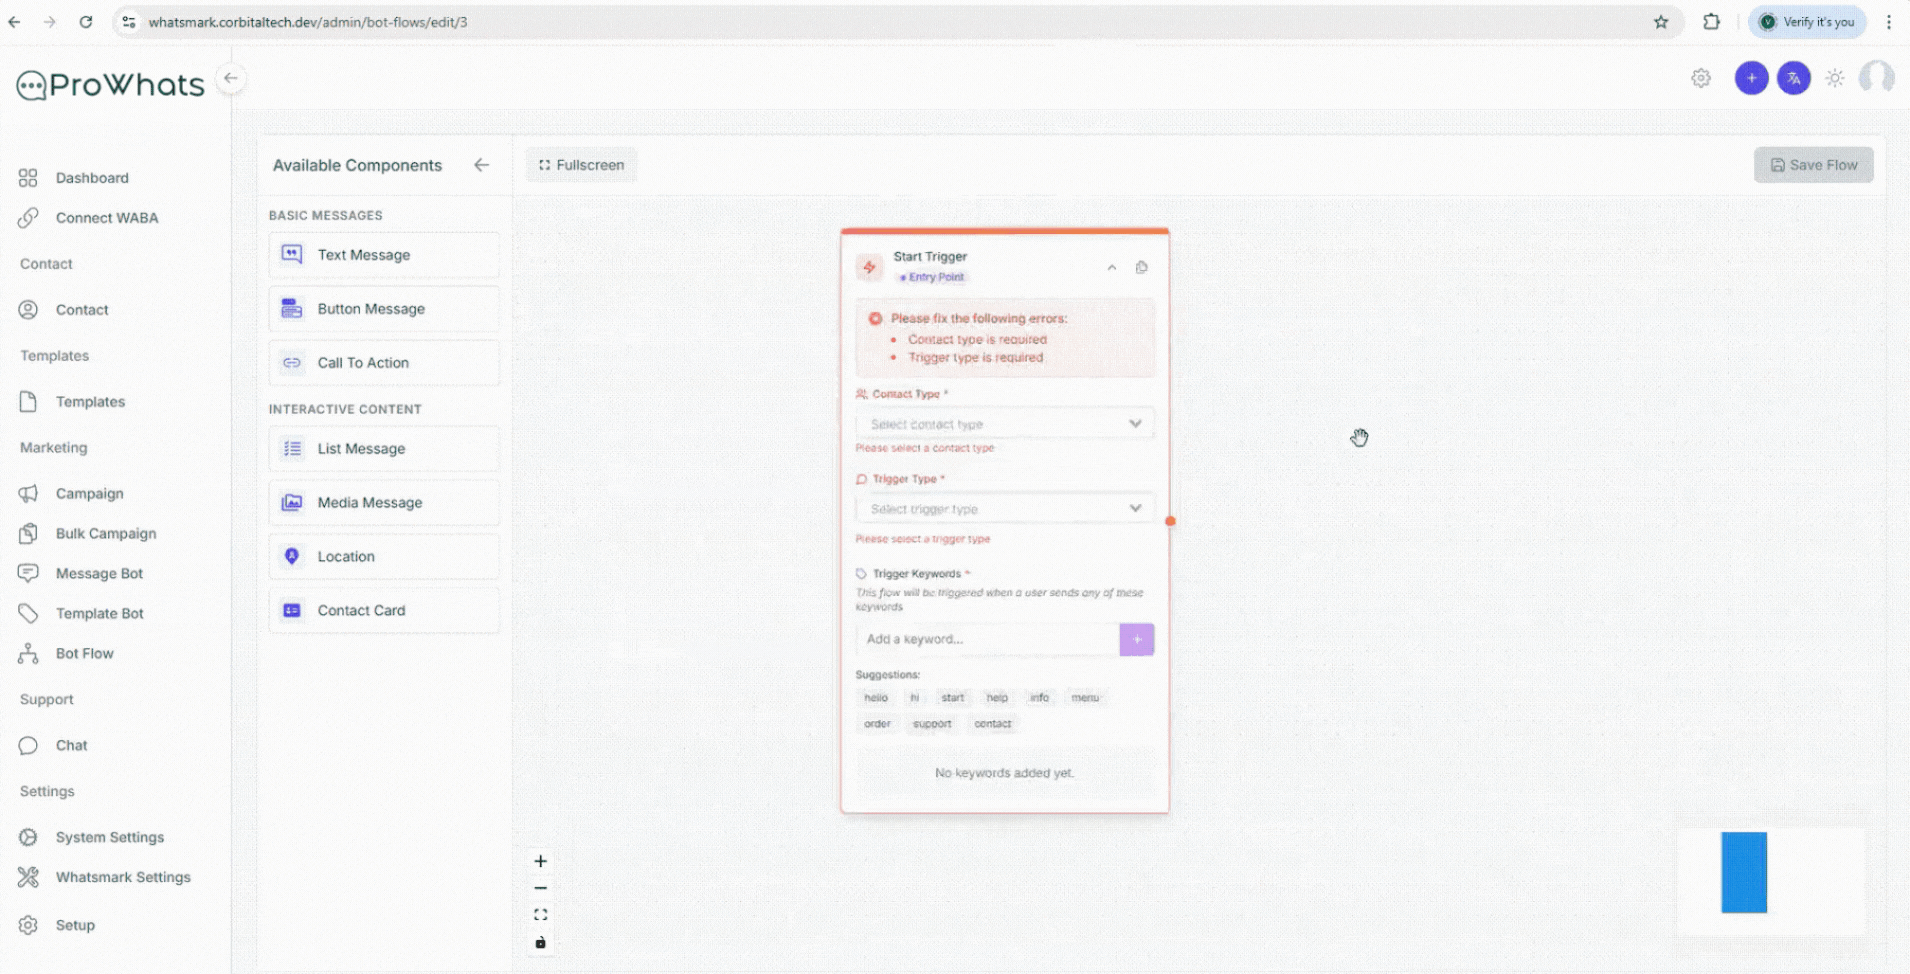Zoom in on the flow canvas

point(540,860)
